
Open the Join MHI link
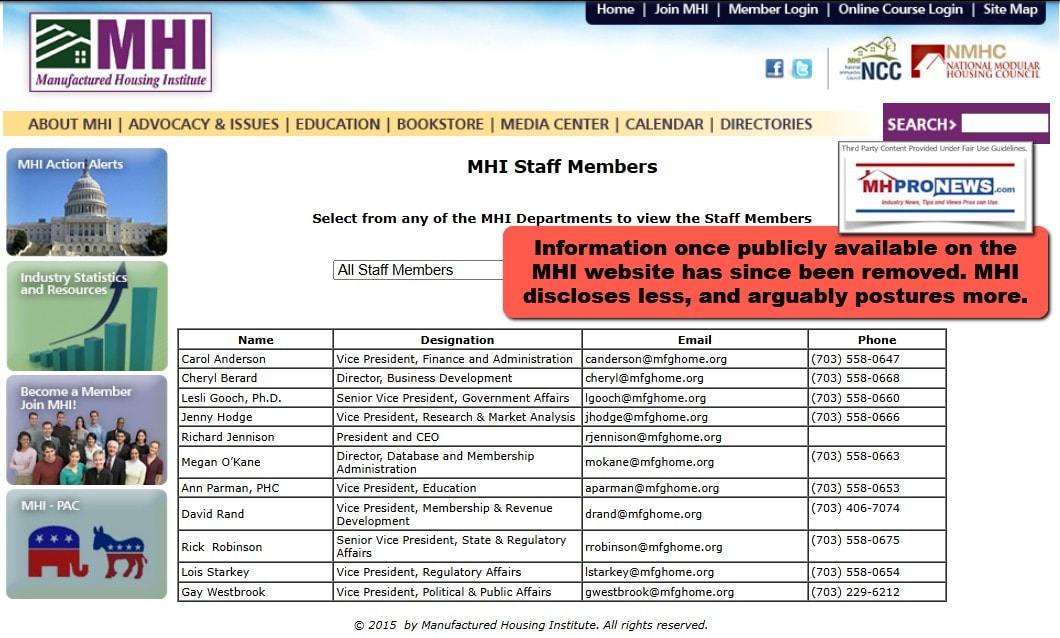tap(681, 9)
